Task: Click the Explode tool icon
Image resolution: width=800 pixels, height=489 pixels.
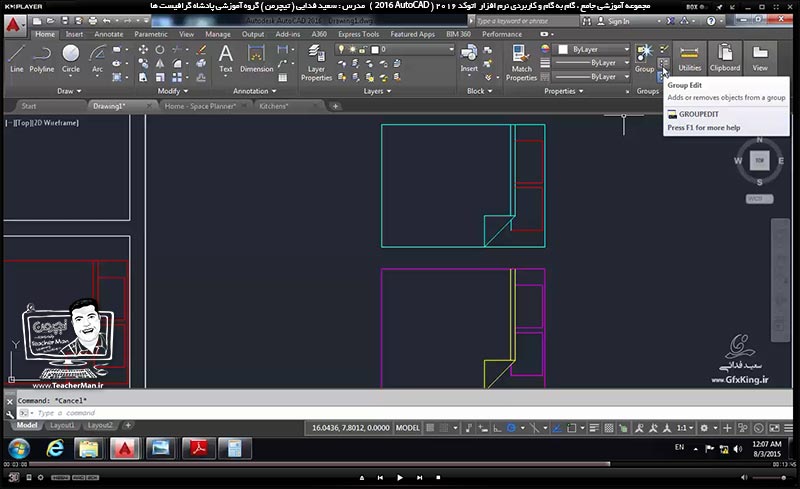Action: (x=201, y=63)
